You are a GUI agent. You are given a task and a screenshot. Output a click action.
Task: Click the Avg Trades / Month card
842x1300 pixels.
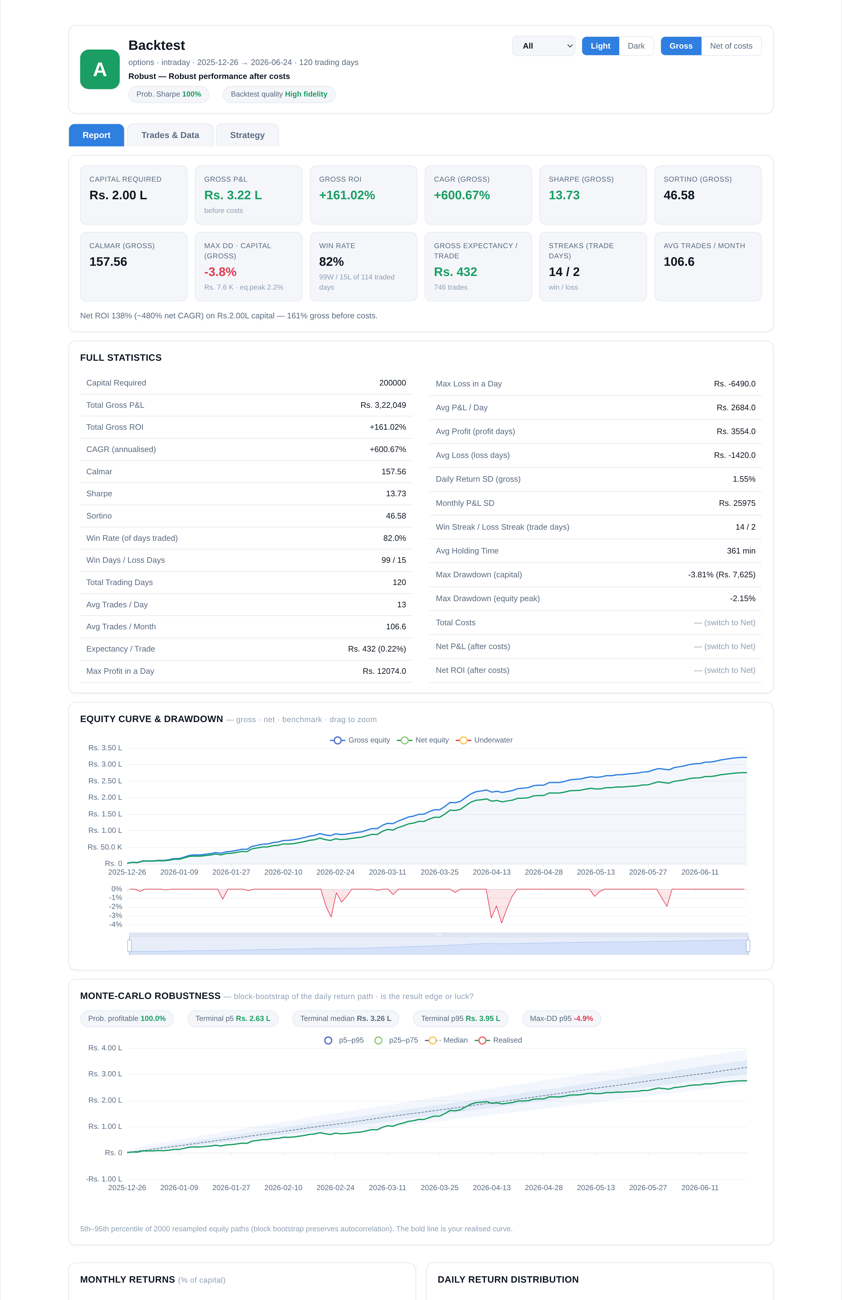pos(708,267)
